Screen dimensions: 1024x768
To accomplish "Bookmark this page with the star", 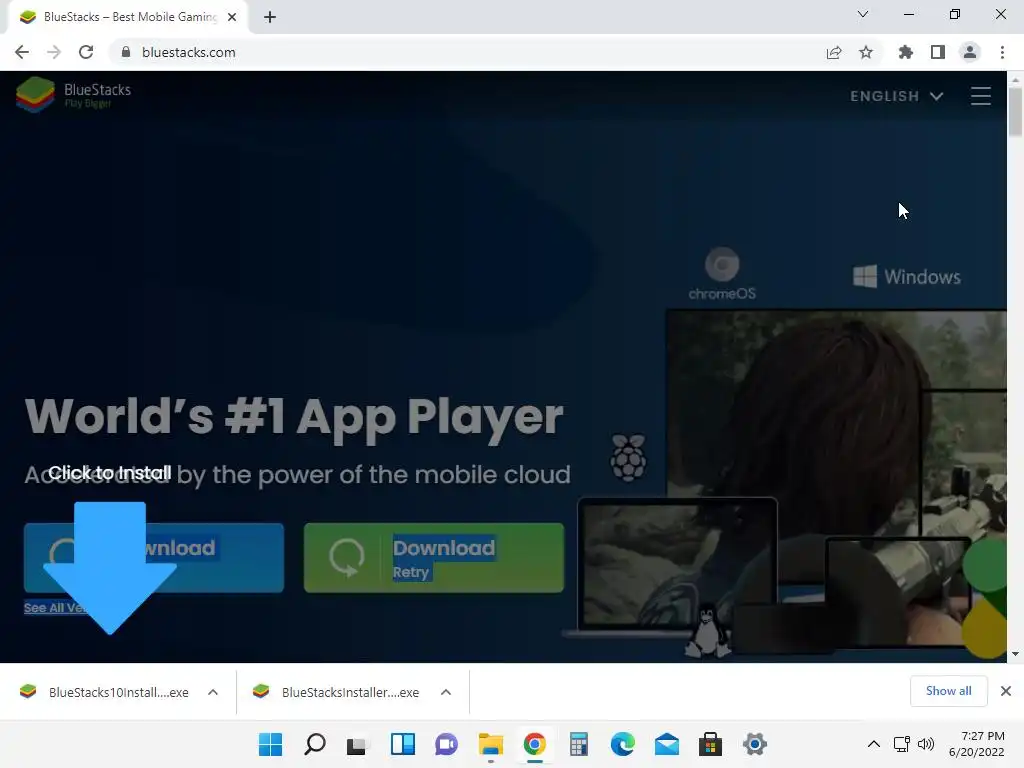I will 866,52.
